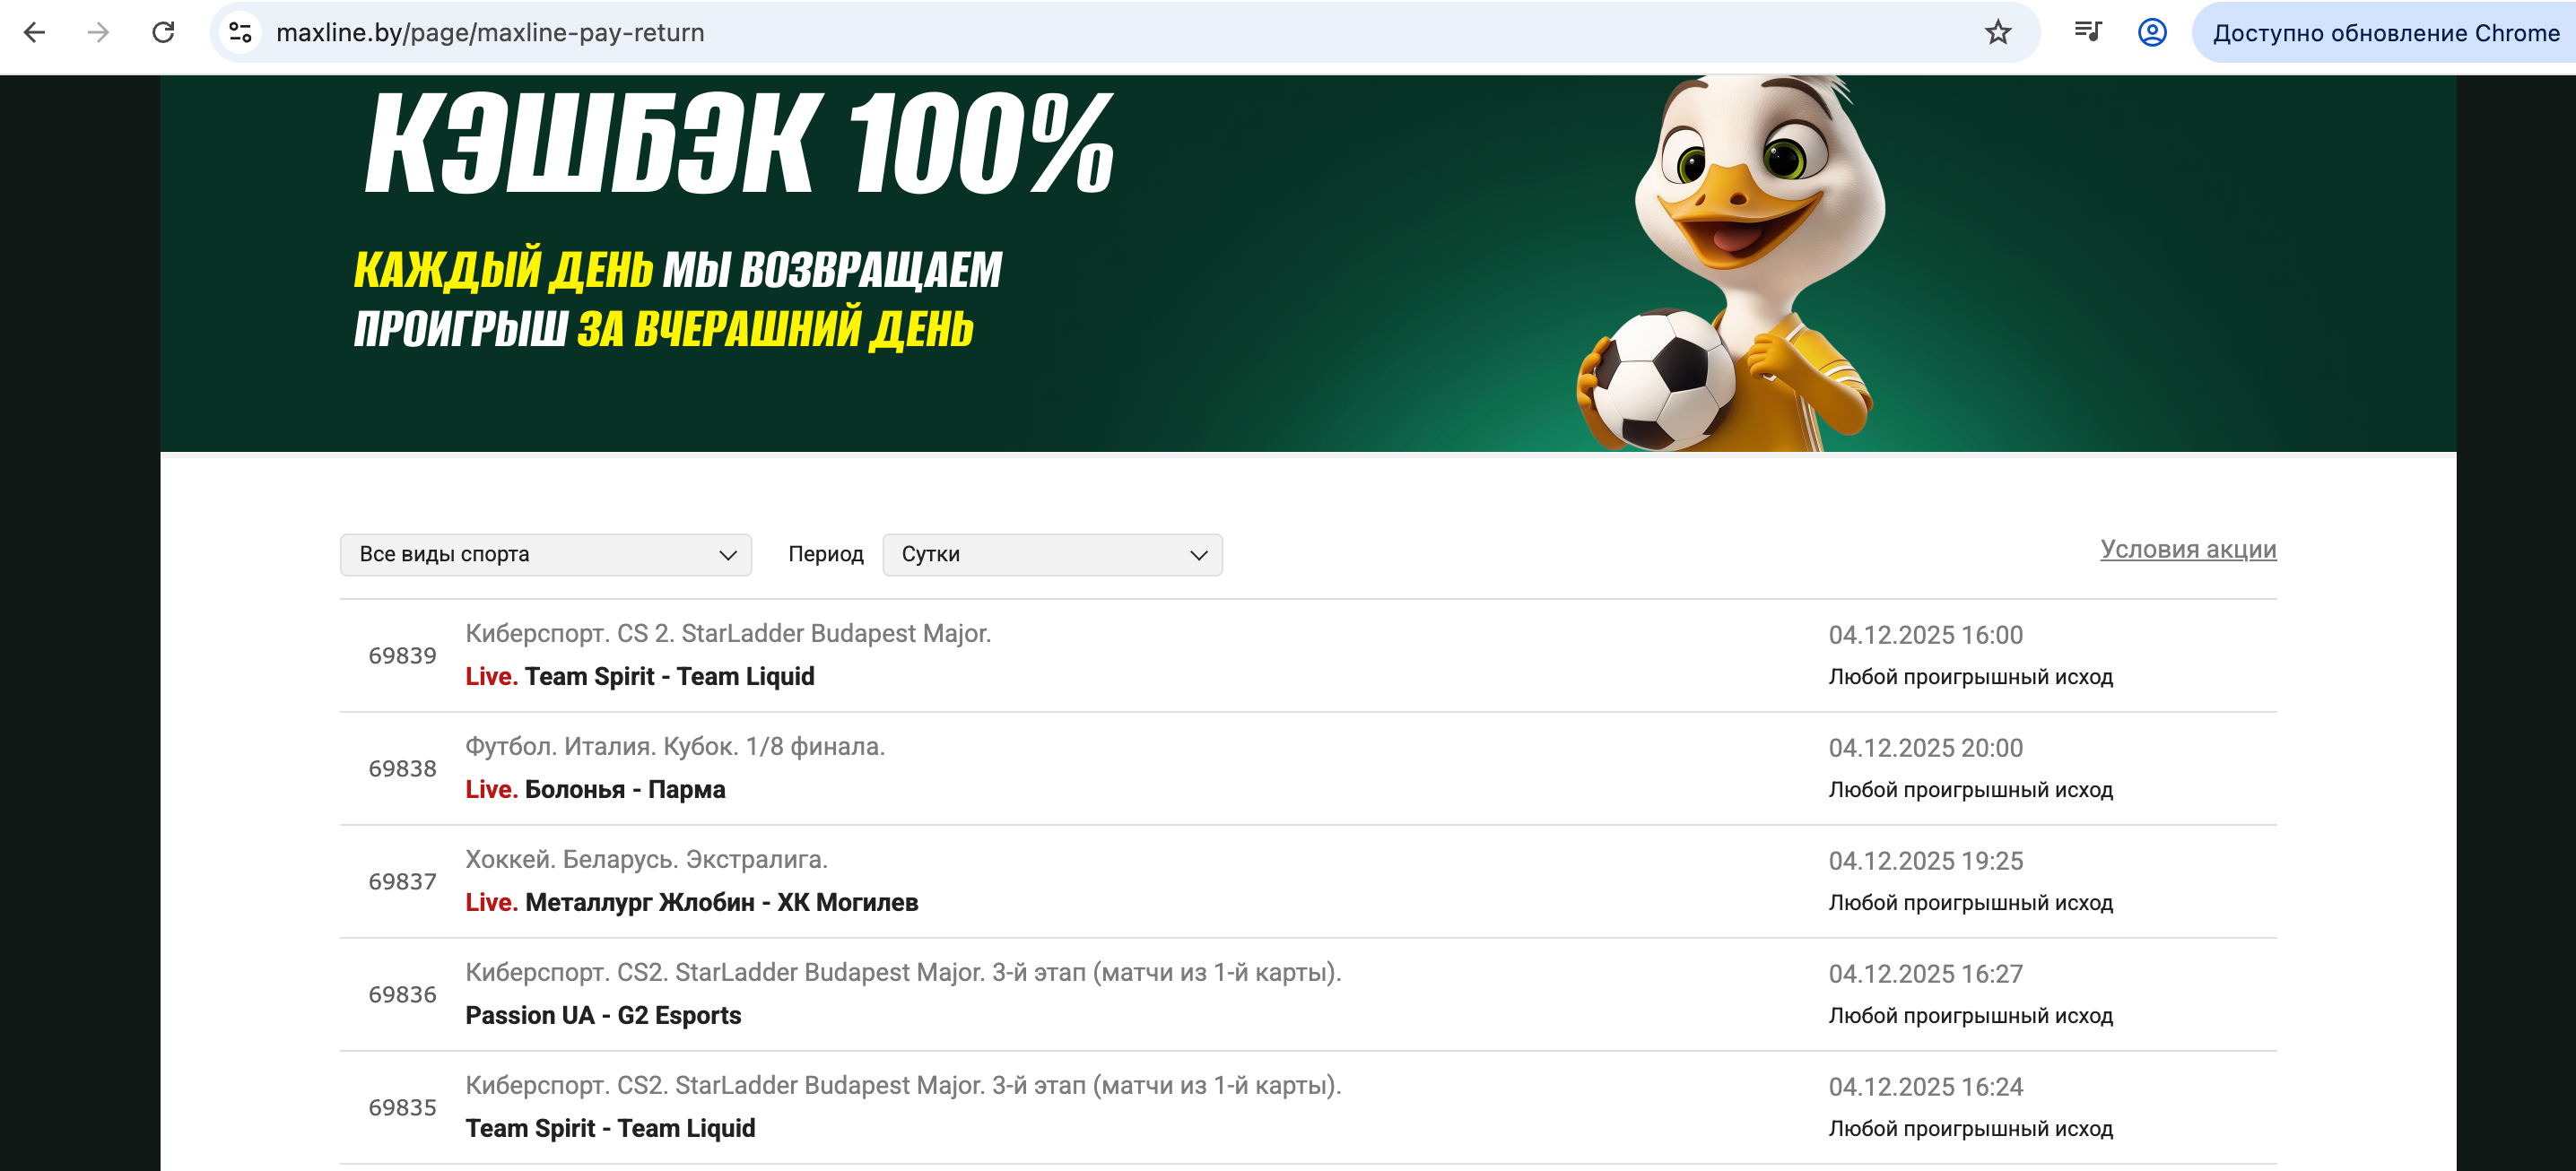Click the 'КЭШБЭК 100%' banner heading
The width and height of the screenshot is (2576, 1171).
(740, 143)
